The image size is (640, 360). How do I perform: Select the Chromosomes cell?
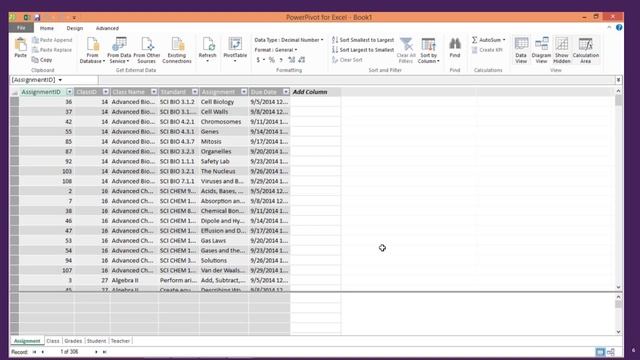224,122
